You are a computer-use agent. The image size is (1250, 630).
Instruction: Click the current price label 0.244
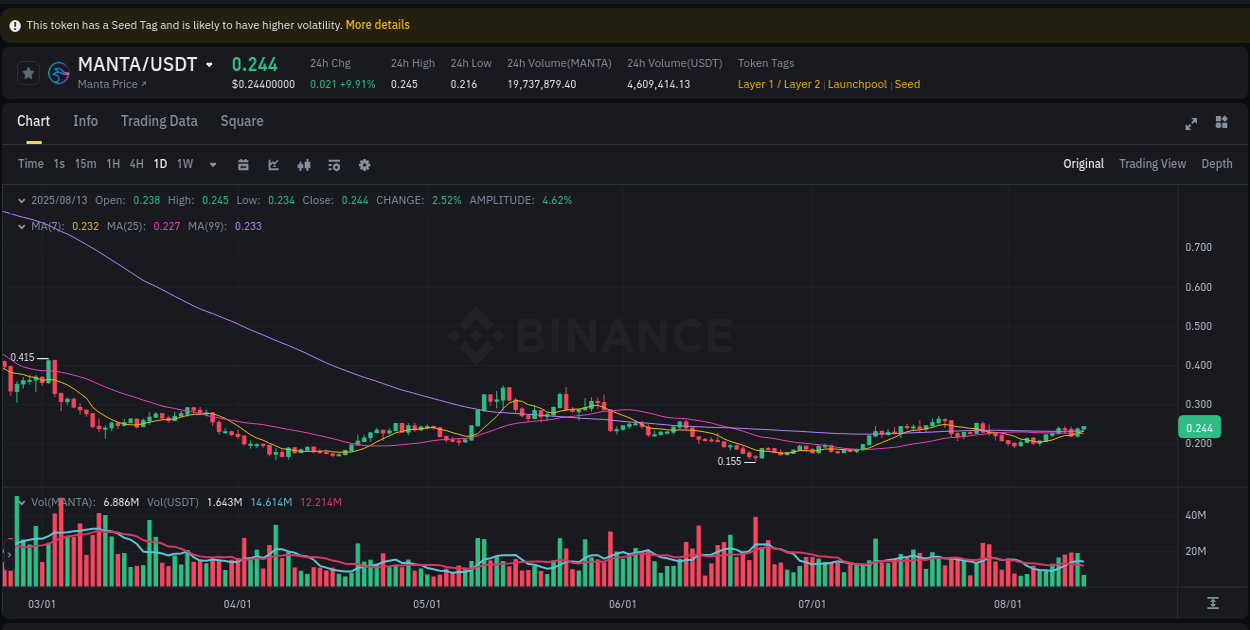tap(1199, 426)
